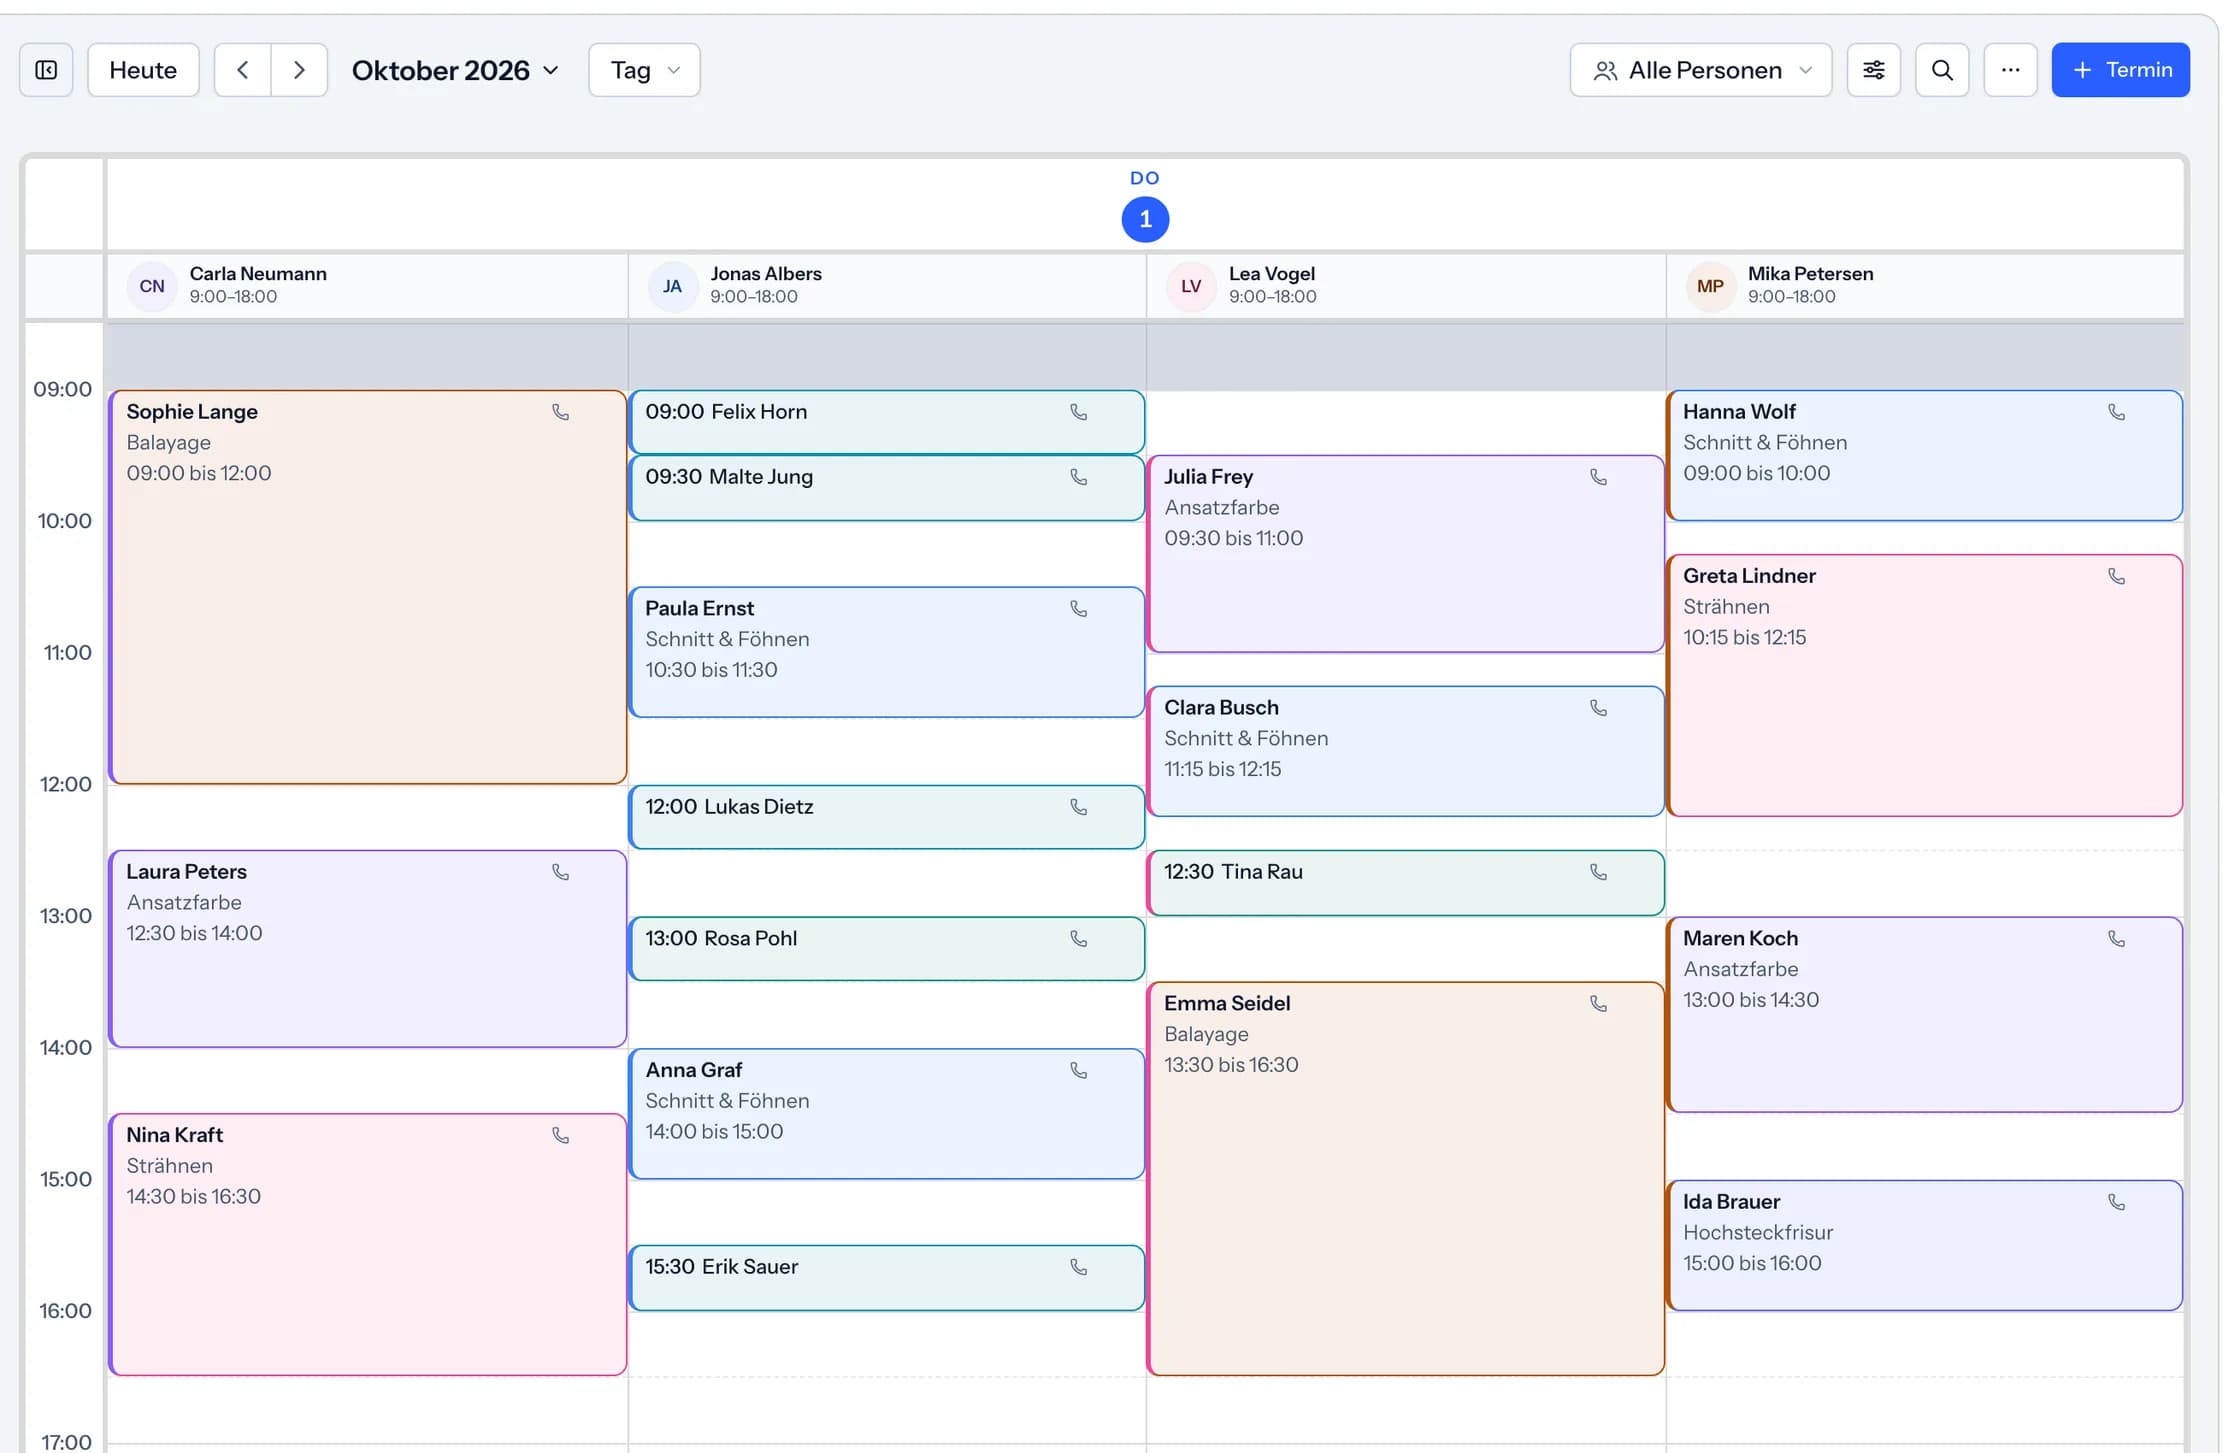Screen dimensions: 2240x1453
Task: Select the Mika Petersen column header
Action: pos(1925,286)
